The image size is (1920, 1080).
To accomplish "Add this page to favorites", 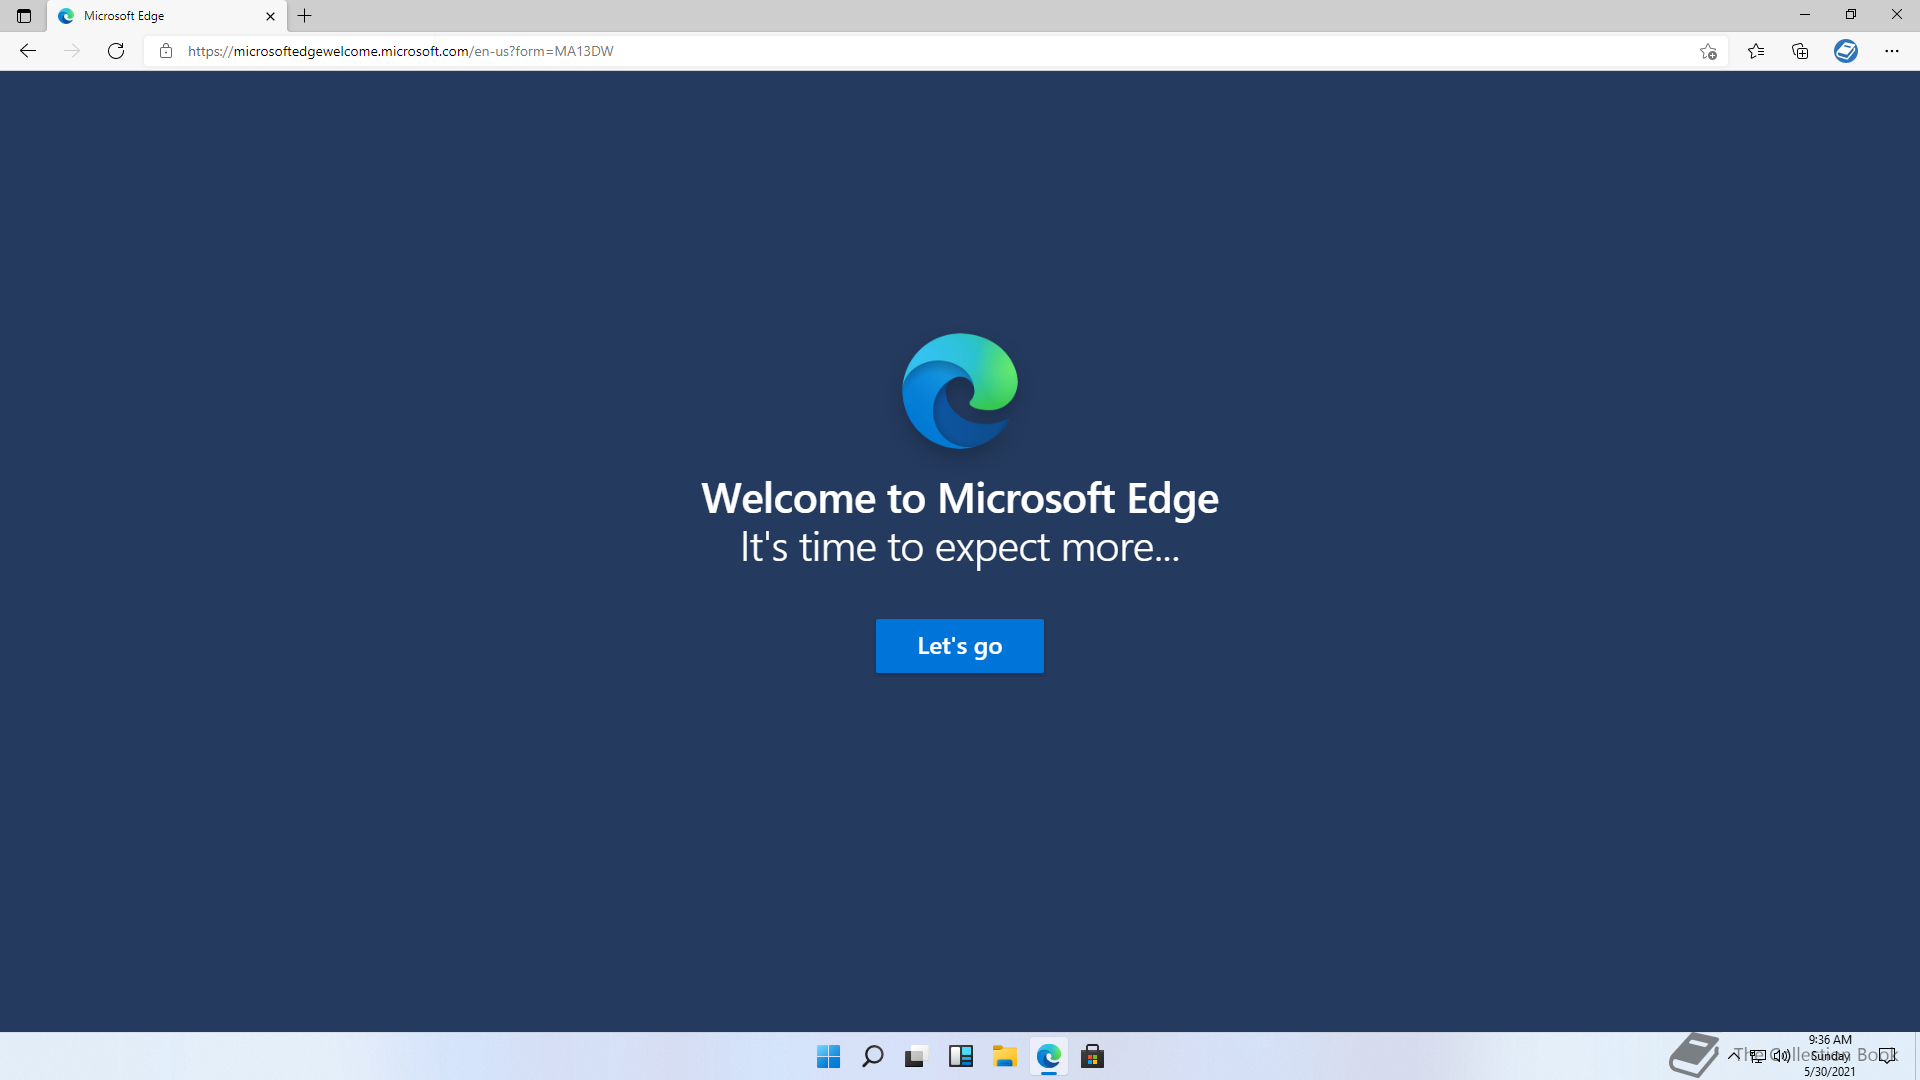I will click(1708, 51).
